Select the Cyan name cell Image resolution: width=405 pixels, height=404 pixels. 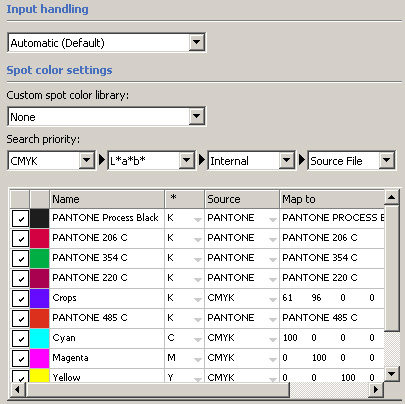click(x=107, y=338)
